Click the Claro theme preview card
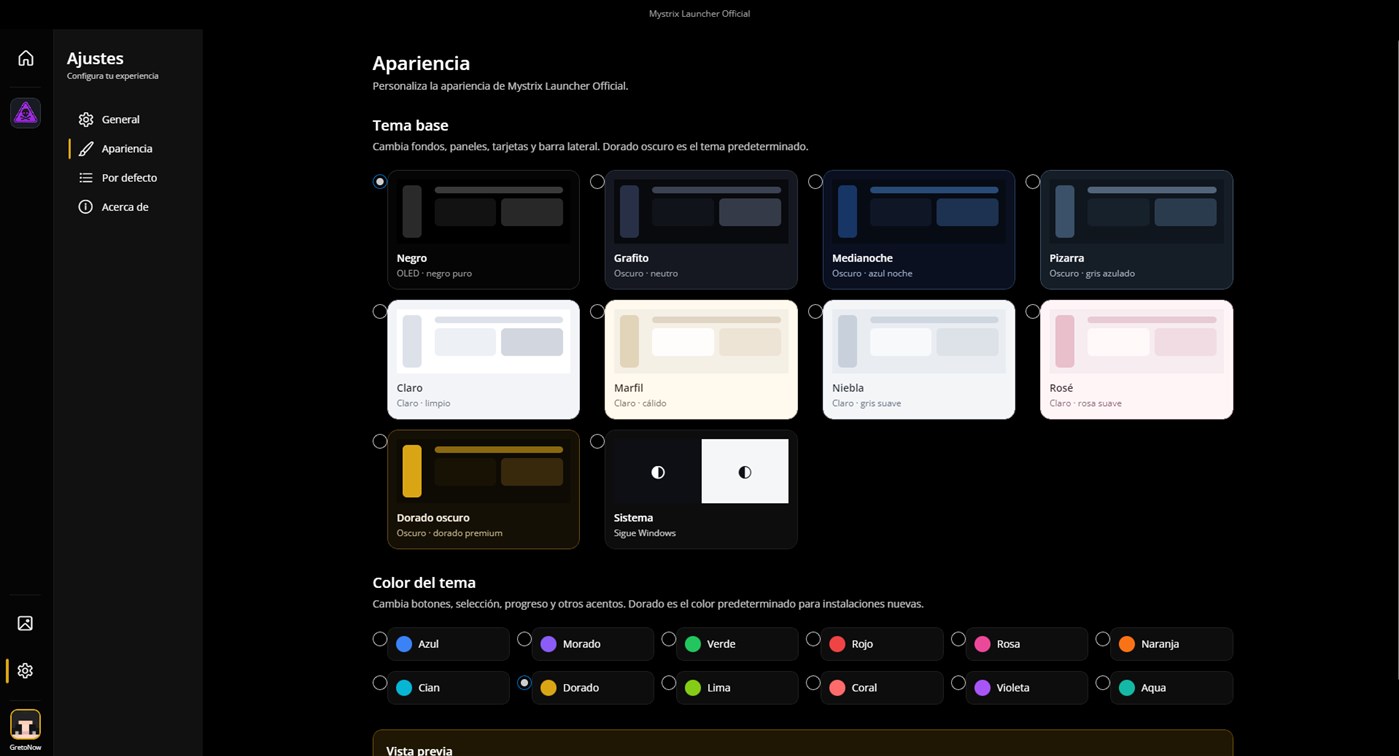Viewport: 1399px width, 756px height. (483, 359)
